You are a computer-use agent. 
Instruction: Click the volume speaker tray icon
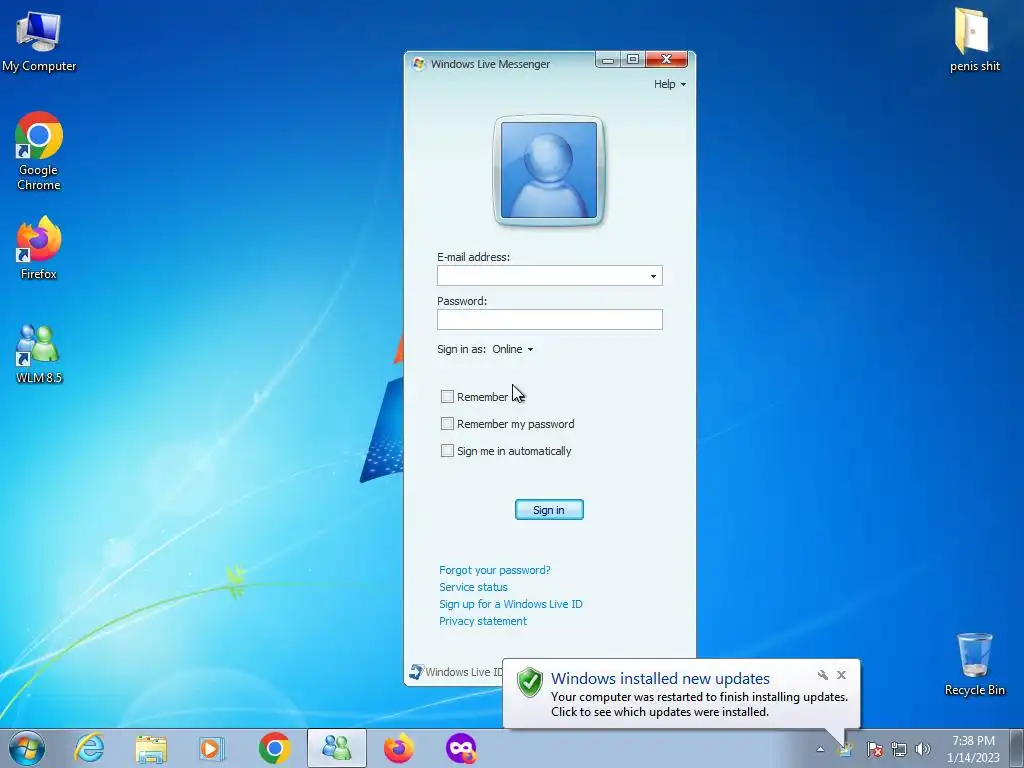coord(922,749)
